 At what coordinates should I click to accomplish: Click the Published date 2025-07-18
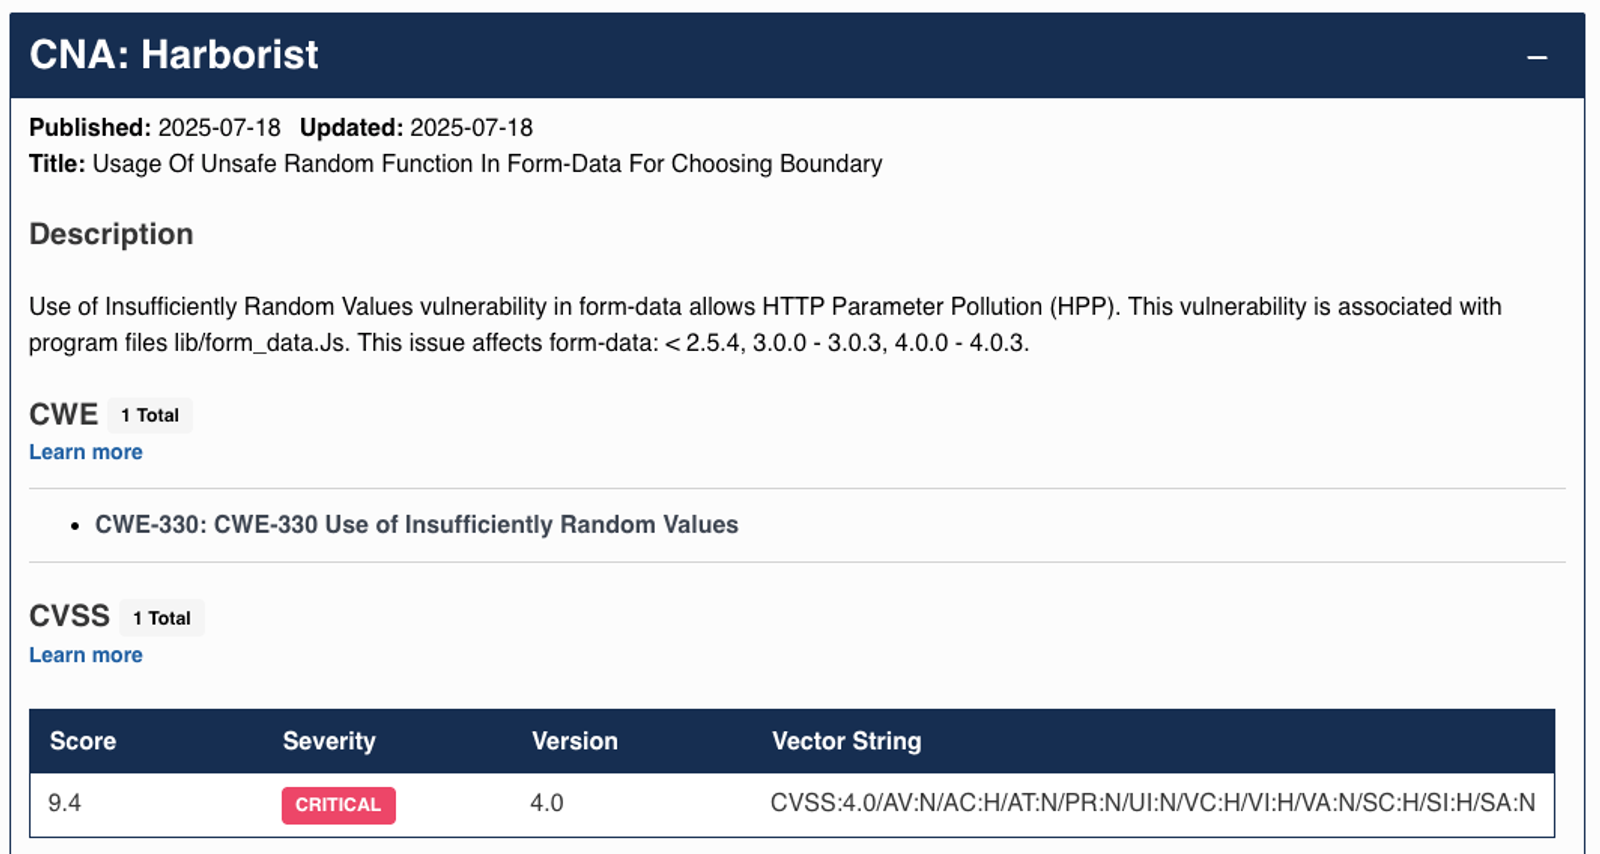[x=219, y=128]
